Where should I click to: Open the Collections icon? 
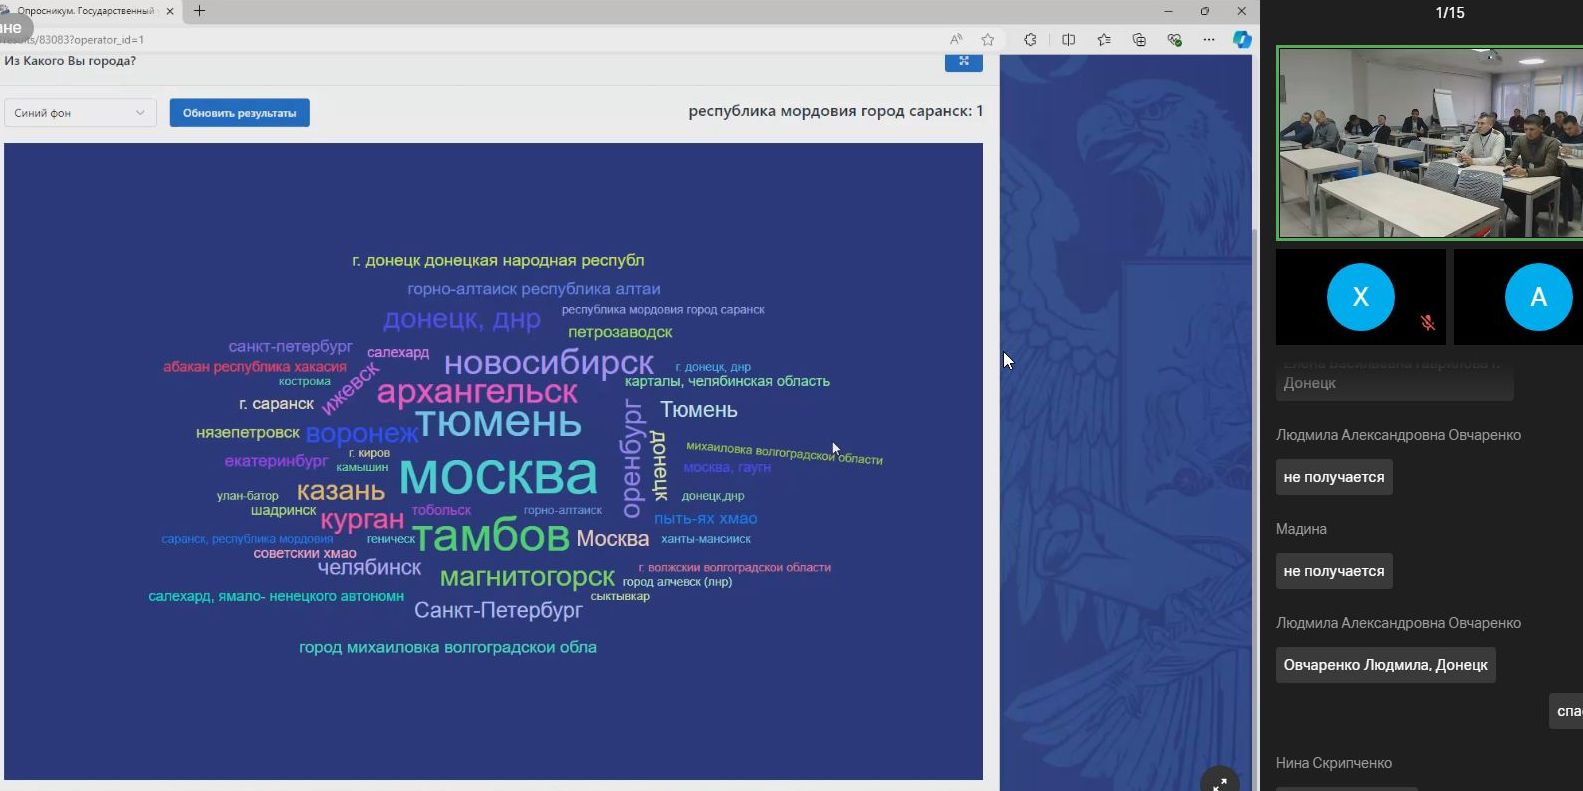pyautogui.click(x=1139, y=40)
